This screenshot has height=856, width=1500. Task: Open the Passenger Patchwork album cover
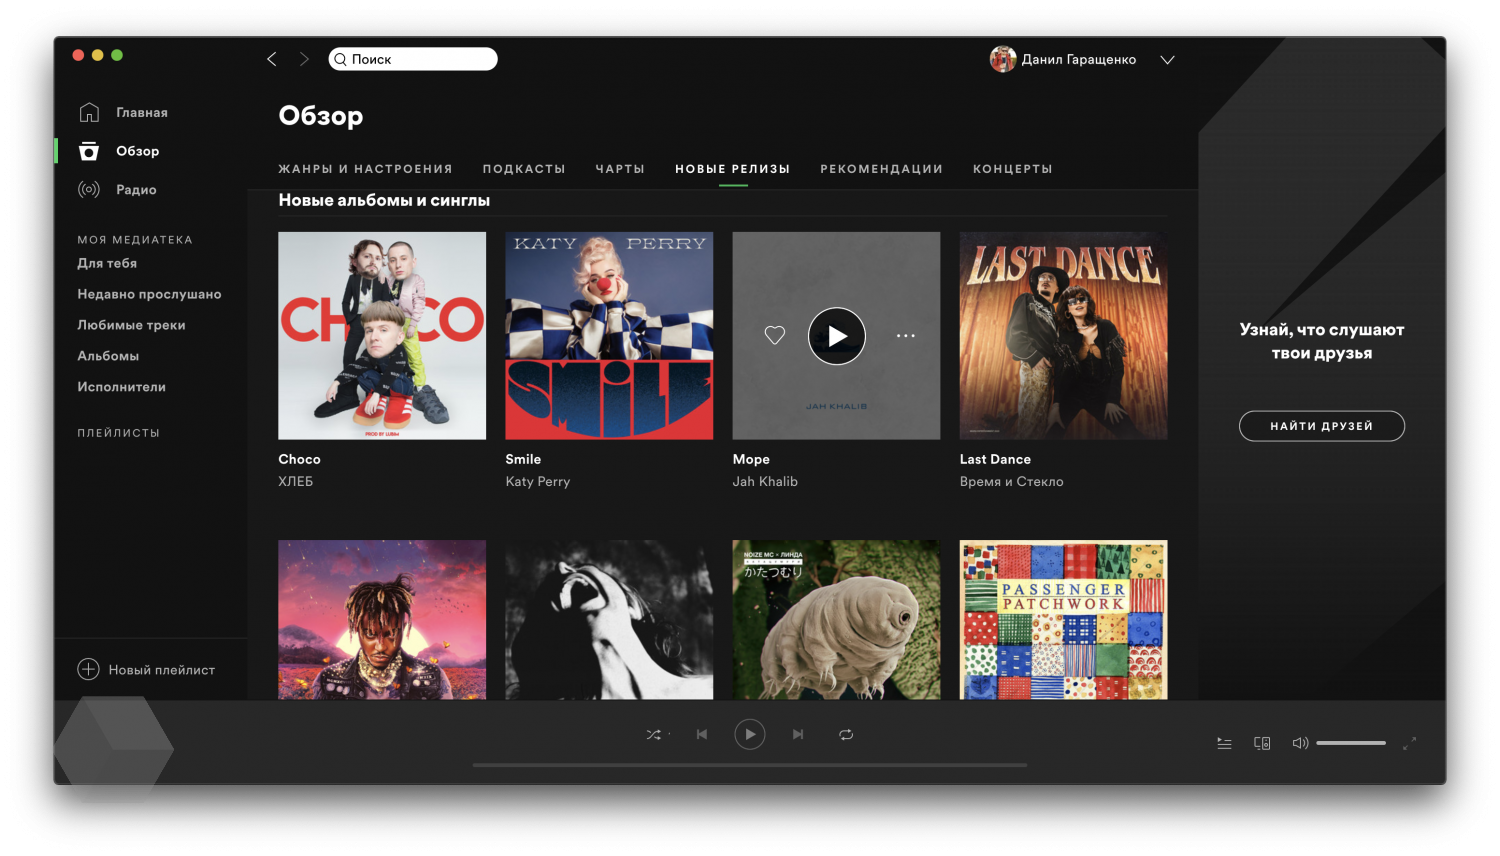pyautogui.click(x=1063, y=620)
